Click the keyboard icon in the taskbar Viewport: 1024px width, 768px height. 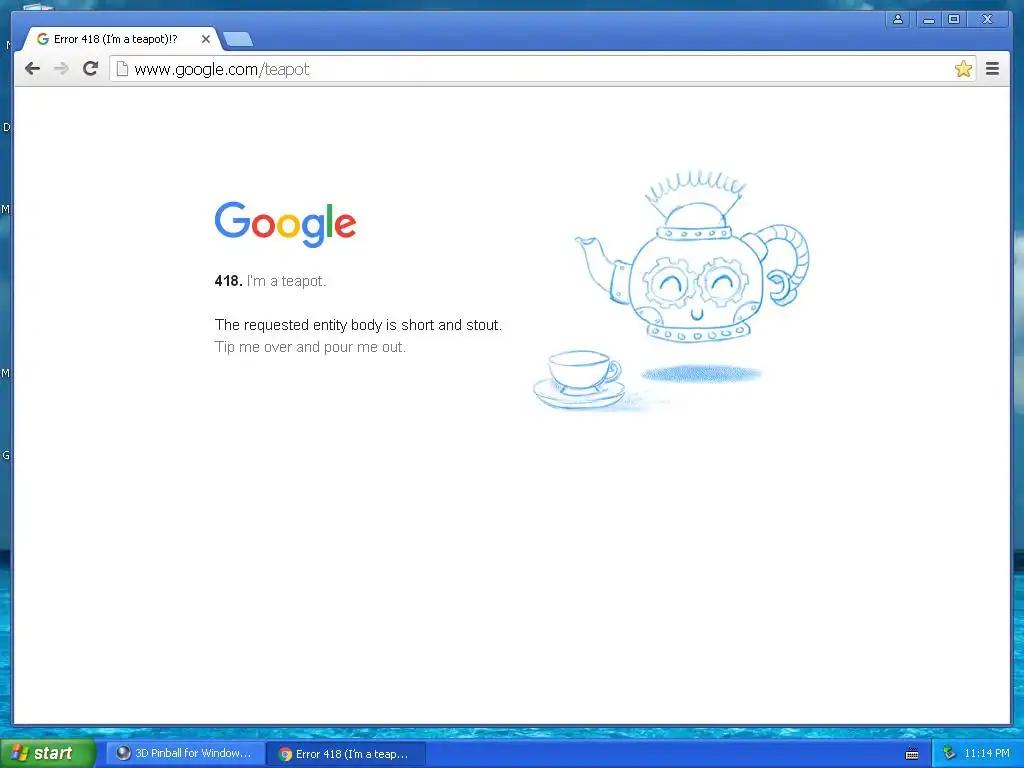[x=912, y=754]
